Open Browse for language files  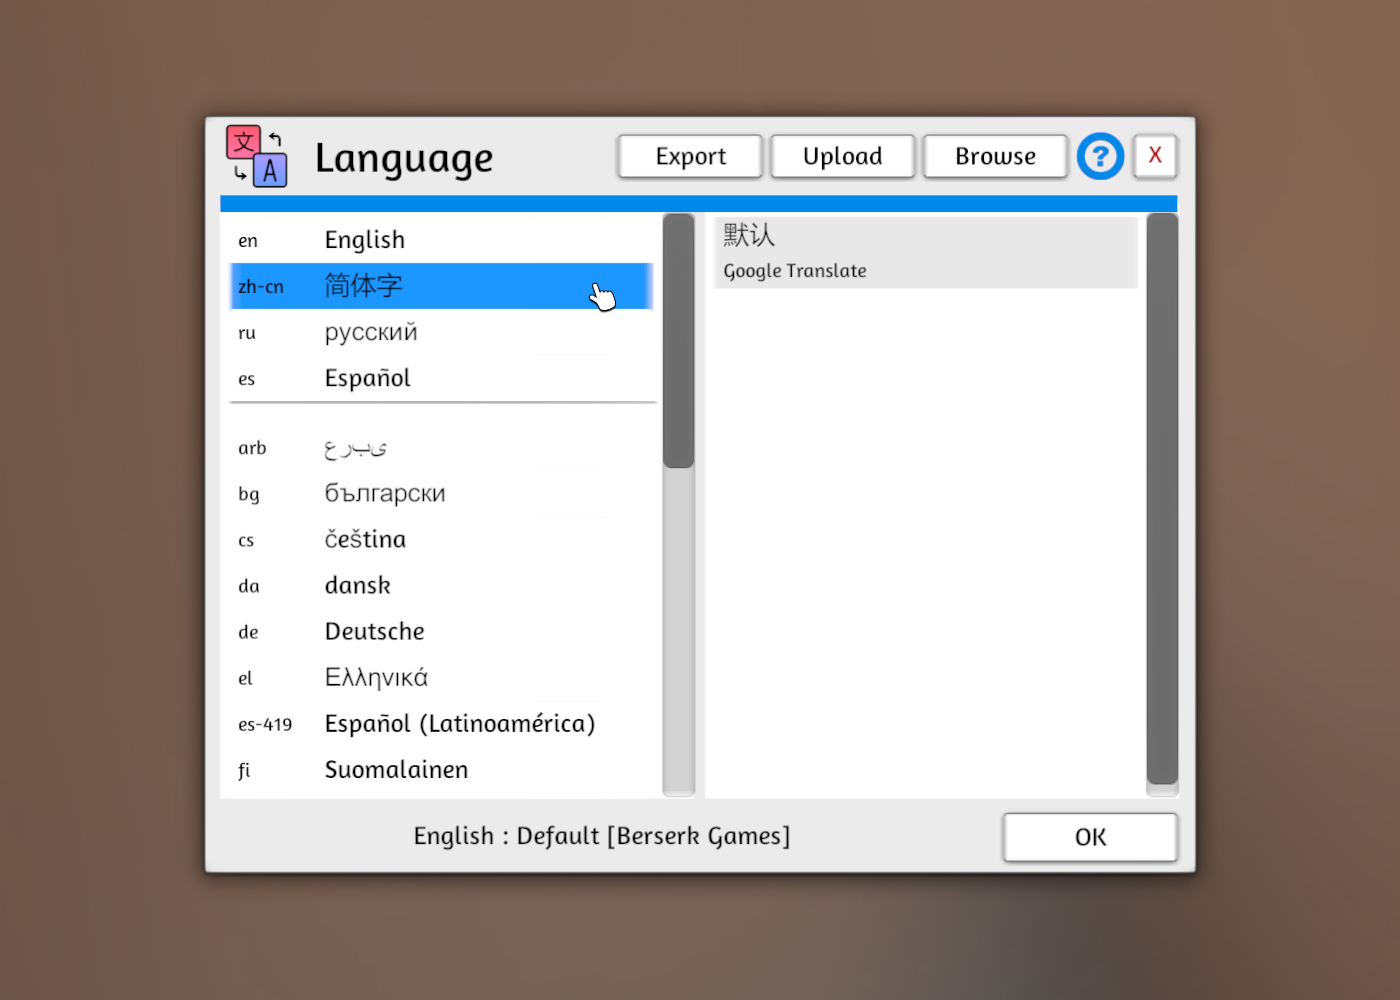click(x=995, y=157)
